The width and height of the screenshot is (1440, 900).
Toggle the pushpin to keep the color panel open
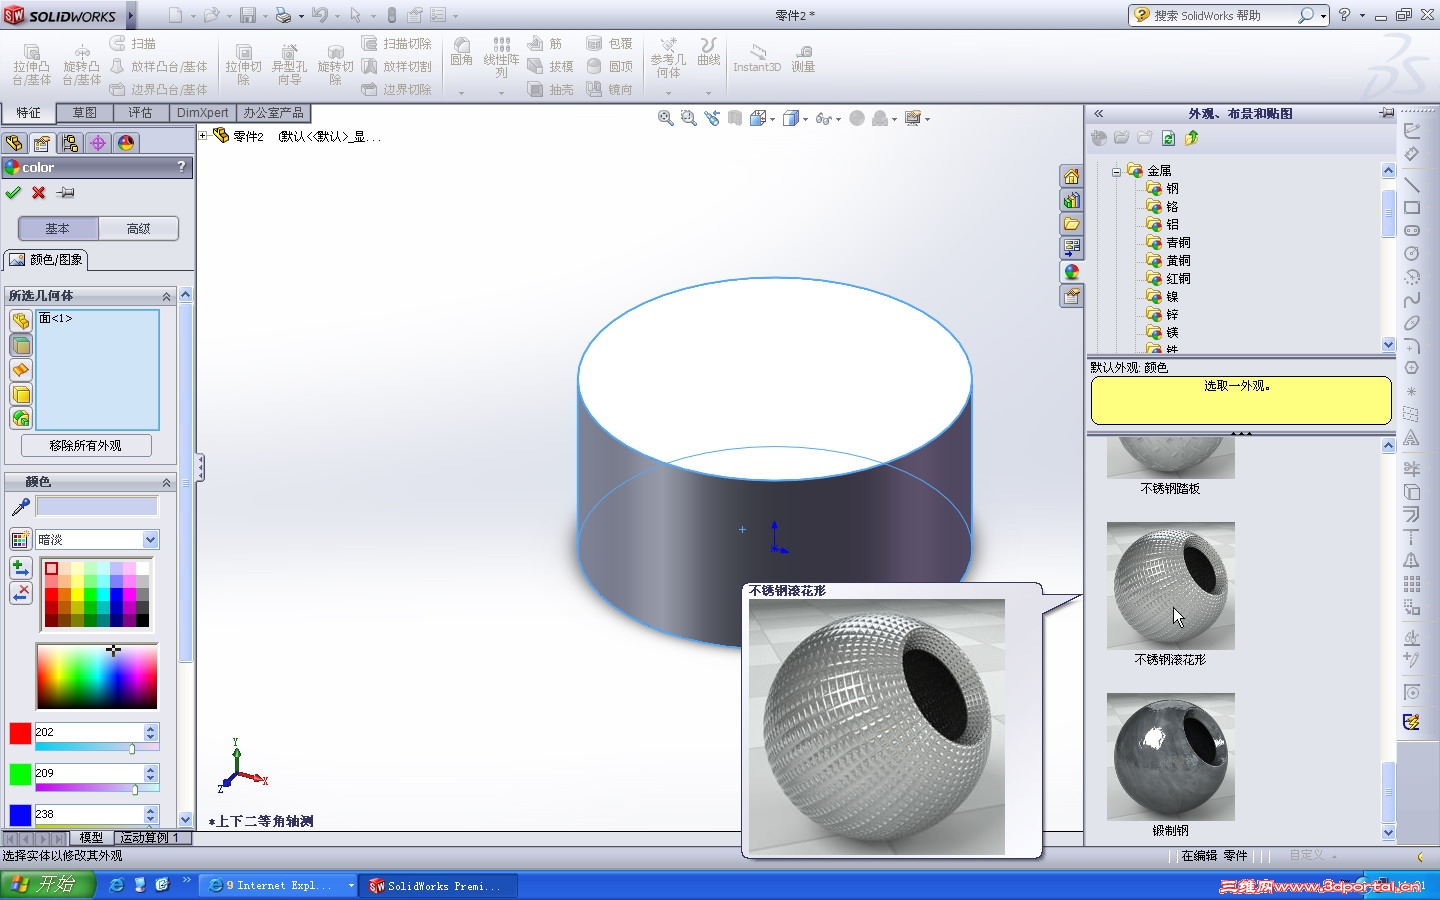pos(66,193)
